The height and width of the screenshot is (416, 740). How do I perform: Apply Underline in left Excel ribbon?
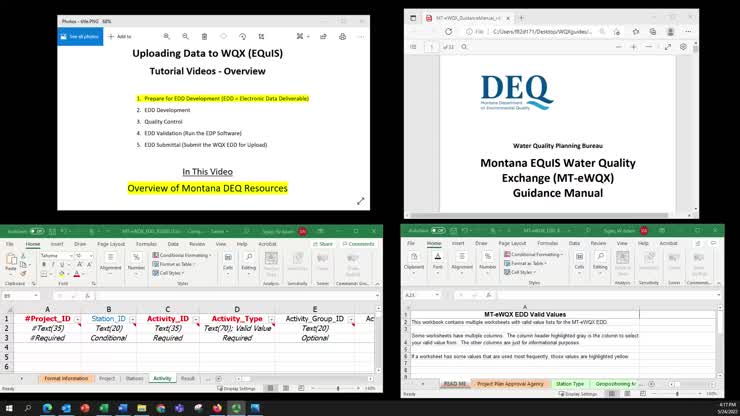(x=62, y=264)
